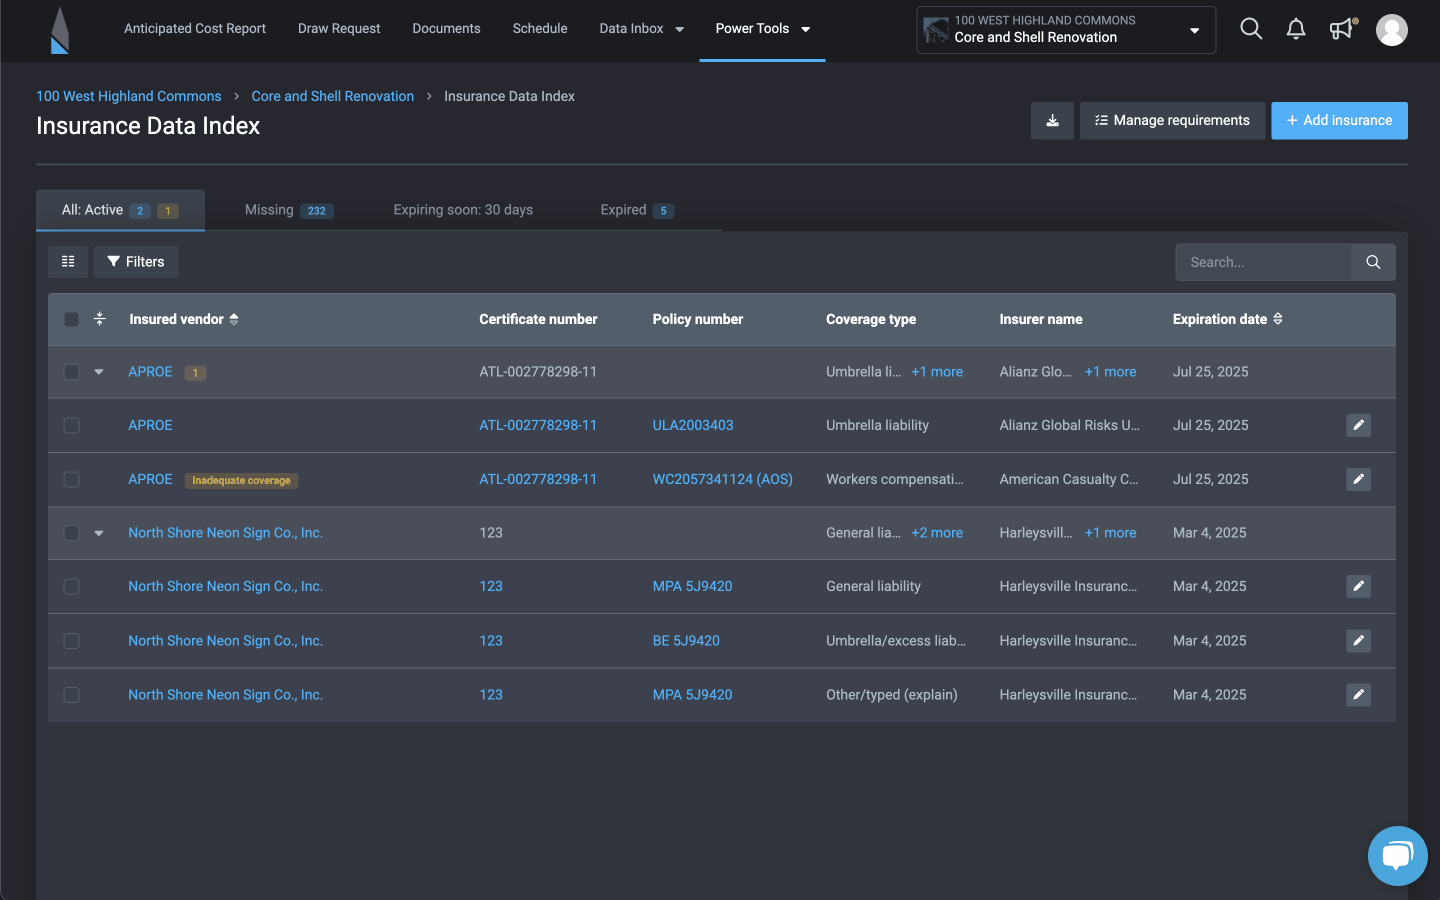Image resolution: width=1440 pixels, height=900 pixels.
Task: Check the ULA2003403 policy row checkbox
Action: pyautogui.click(x=71, y=425)
